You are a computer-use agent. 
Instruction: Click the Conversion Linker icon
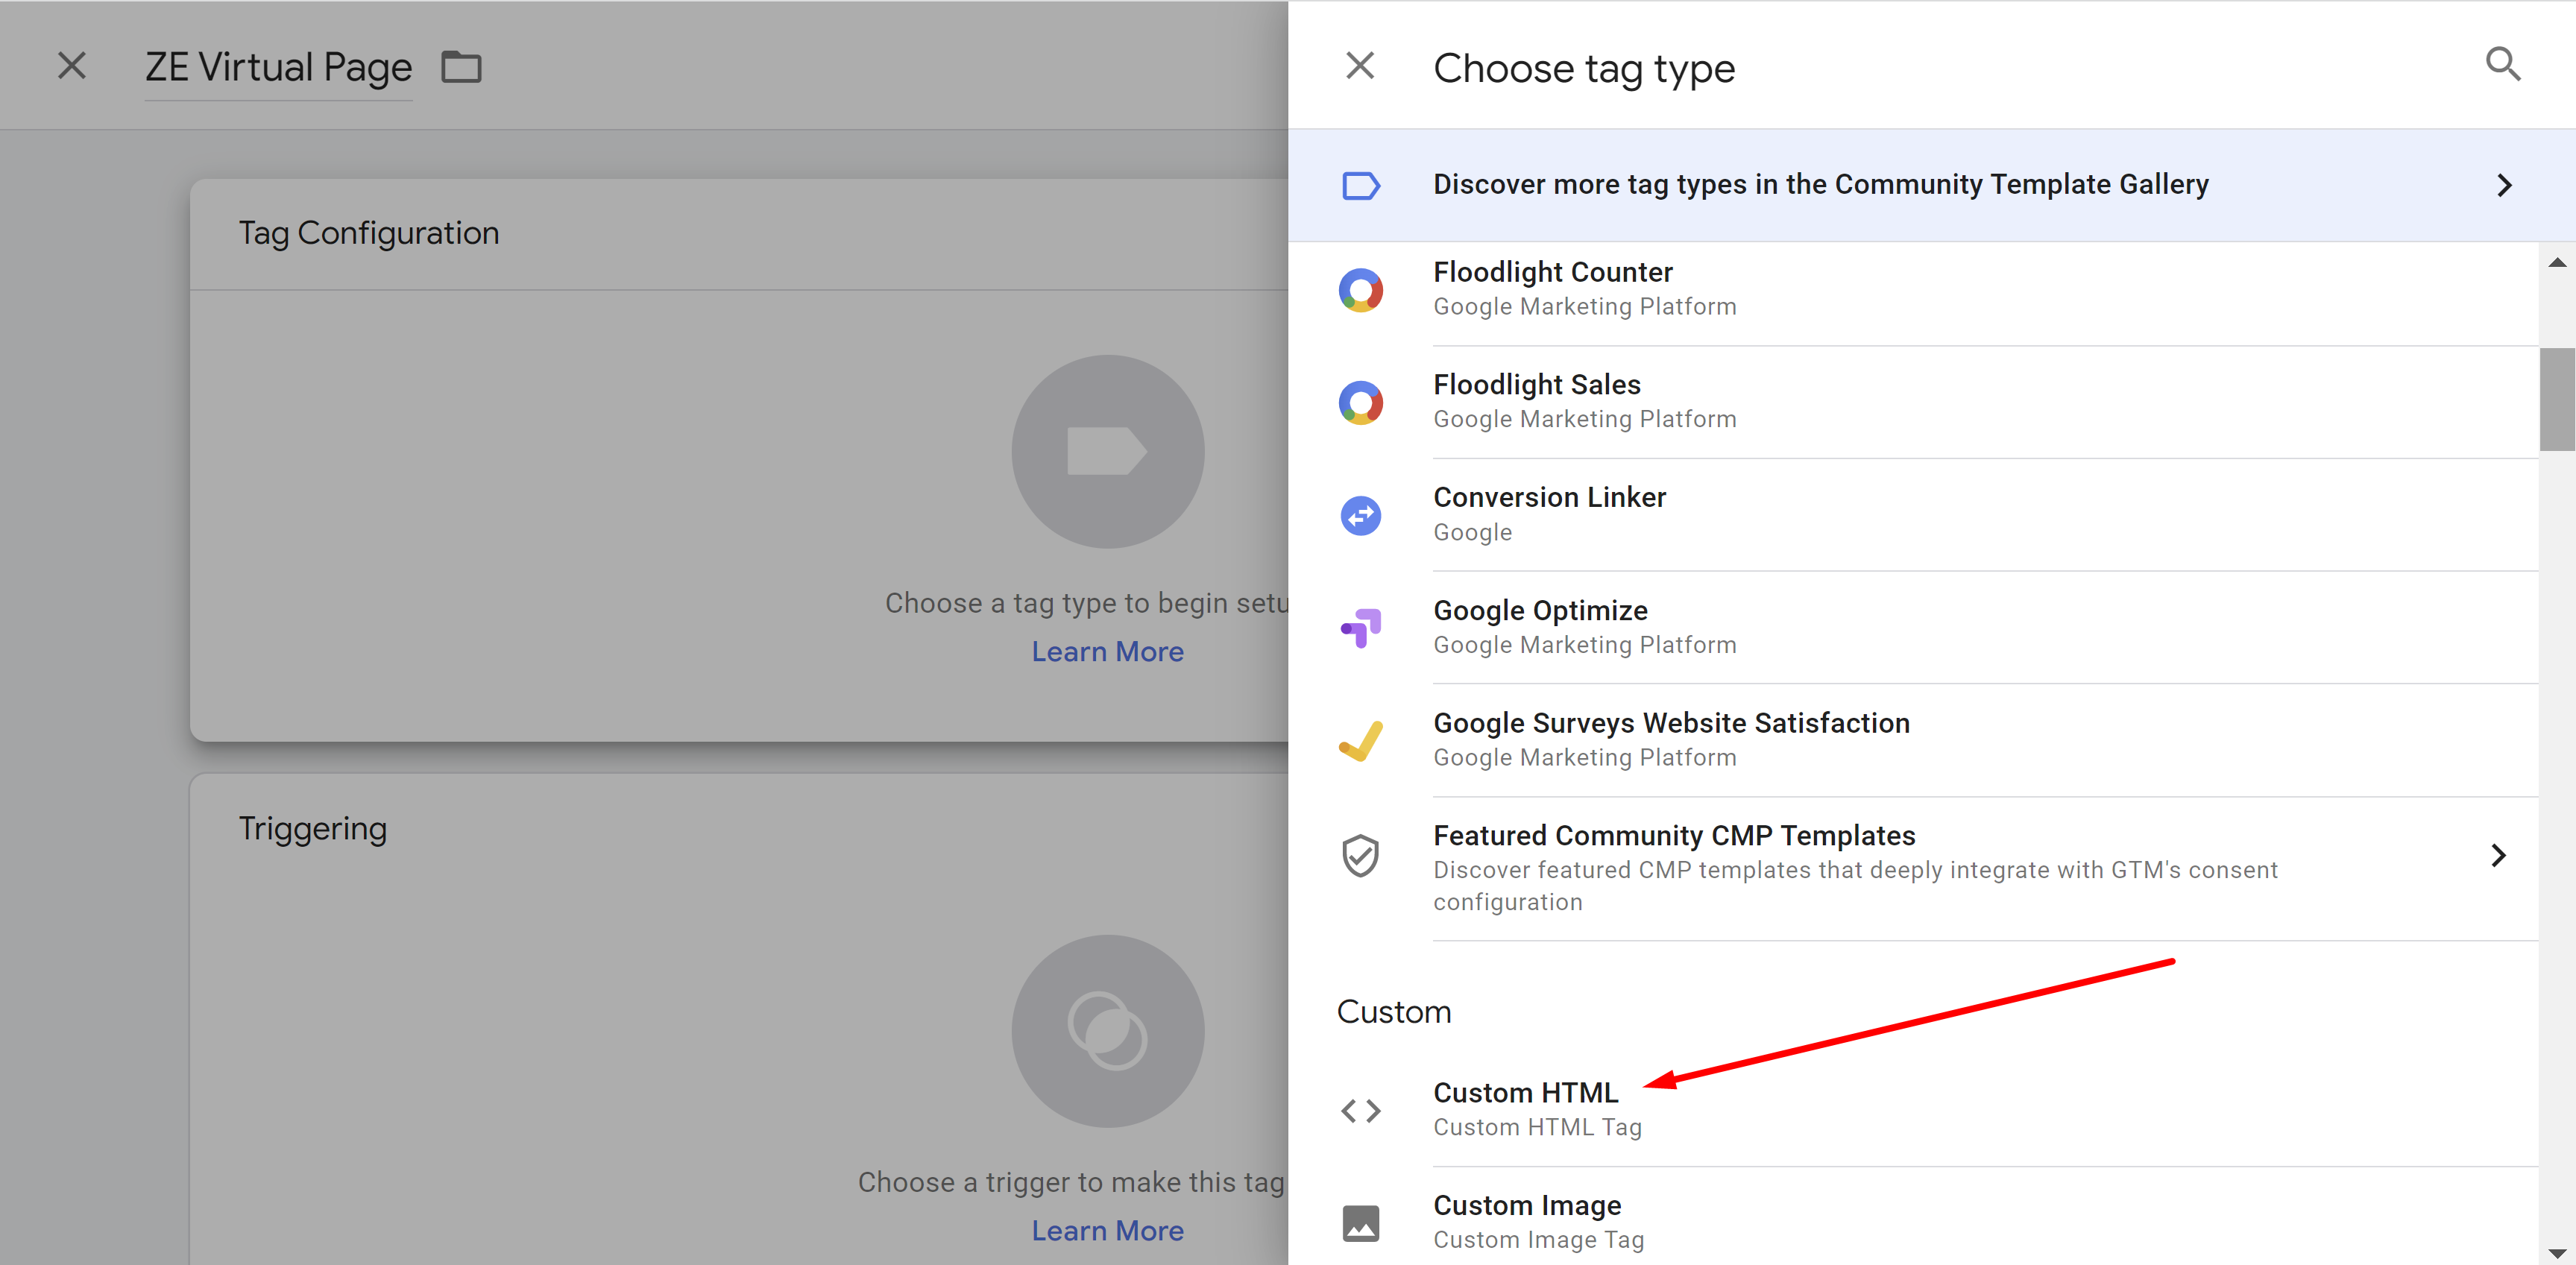pos(1361,516)
